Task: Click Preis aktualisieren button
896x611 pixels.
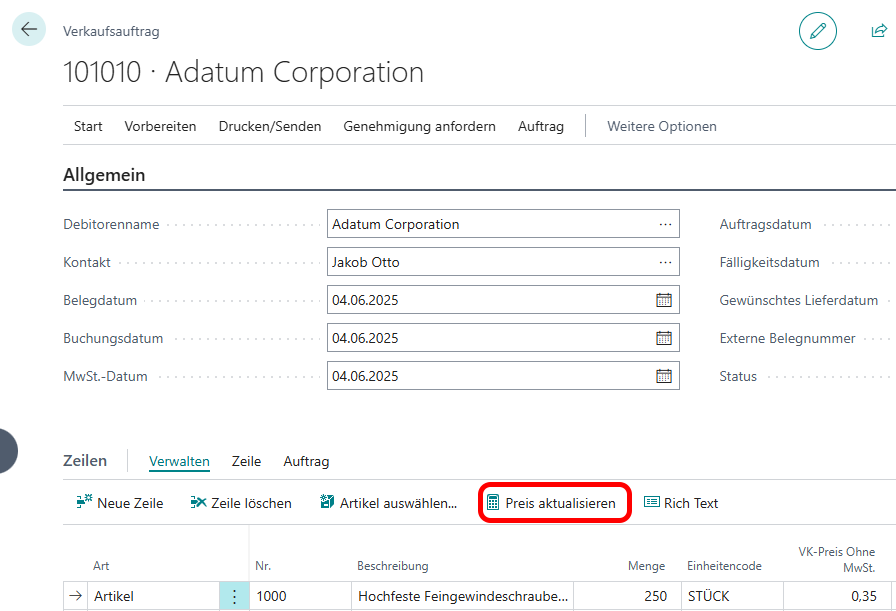Action: [x=551, y=503]
